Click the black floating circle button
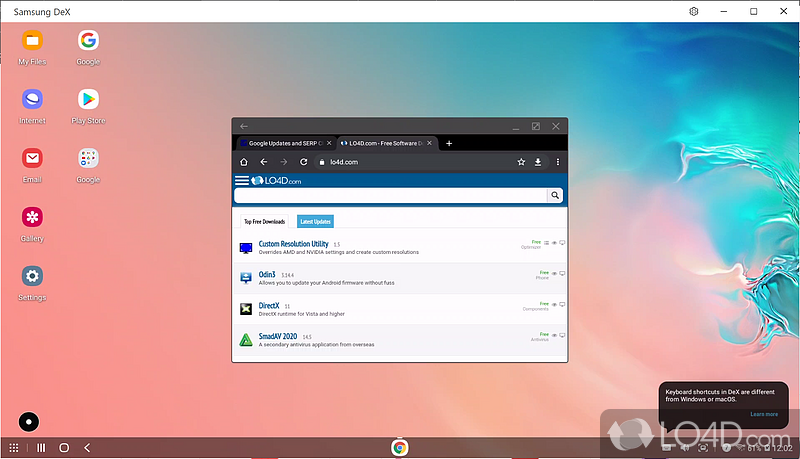 [29, 422]
